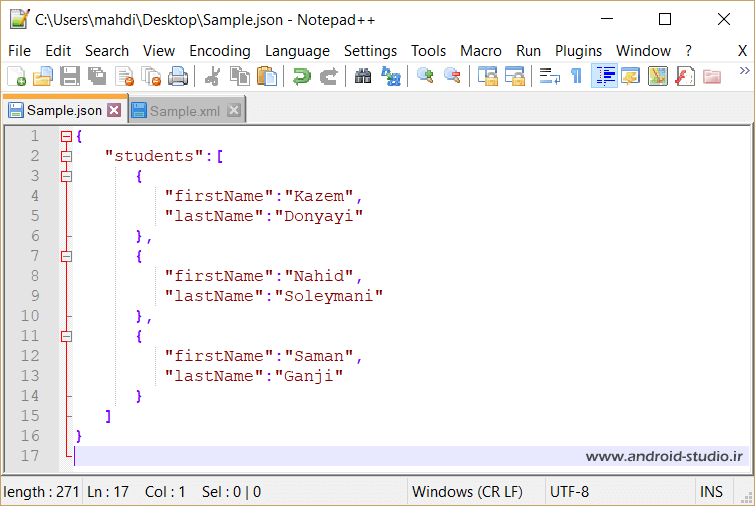Open the ? help menu
The image size is (755, 506).
click(688, 51)
